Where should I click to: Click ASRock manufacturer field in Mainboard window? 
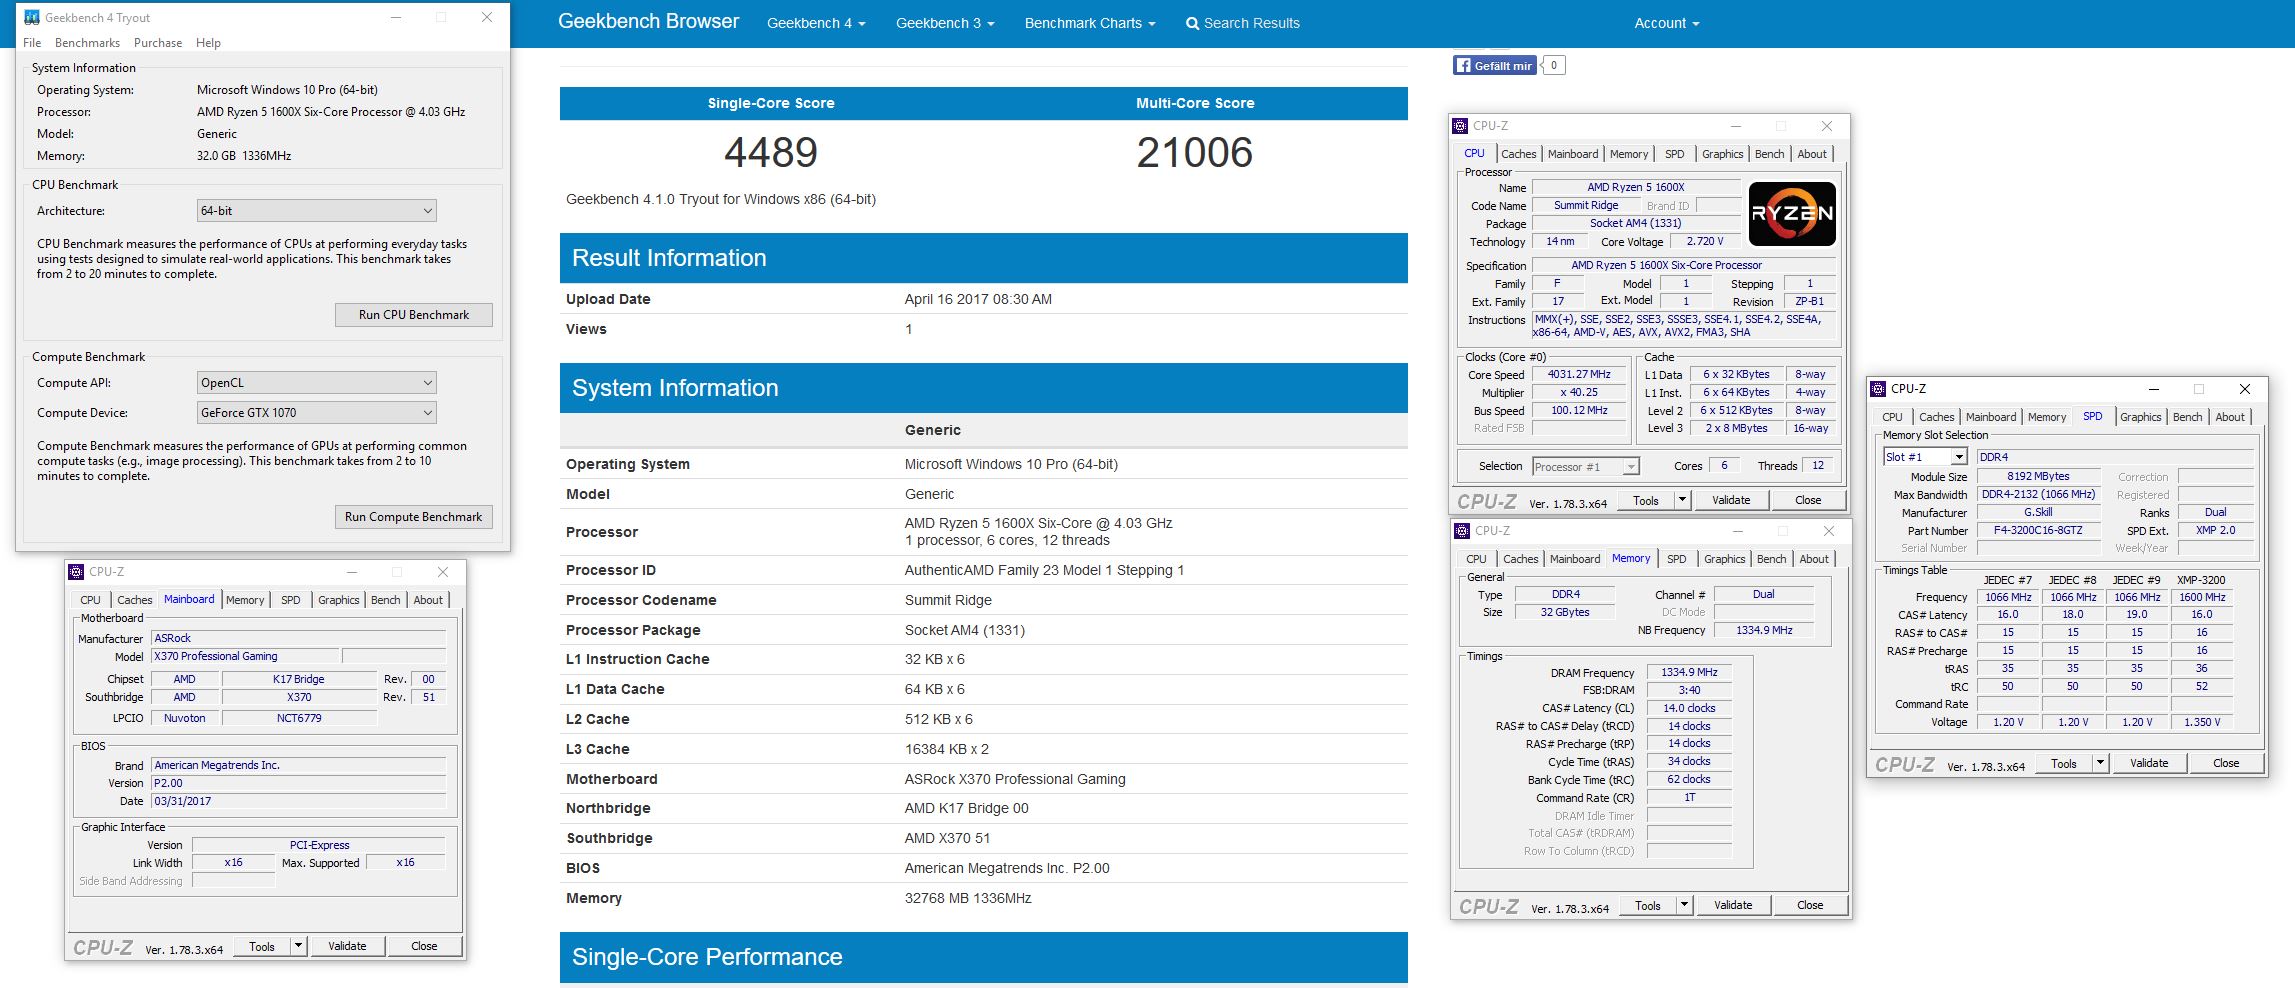(298, 638)
